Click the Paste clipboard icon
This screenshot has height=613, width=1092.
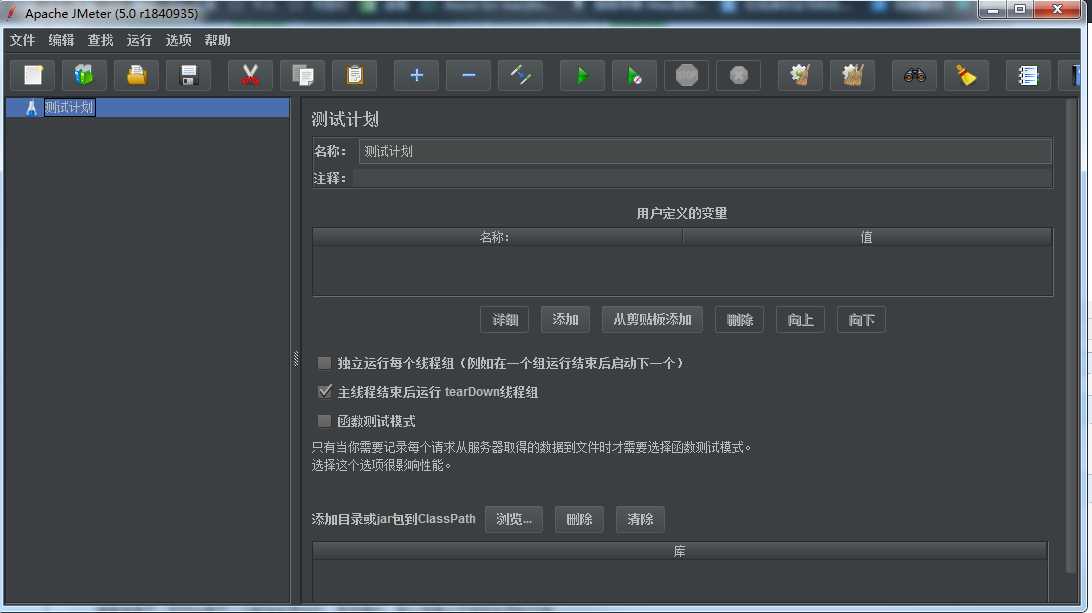coord(354,75)
